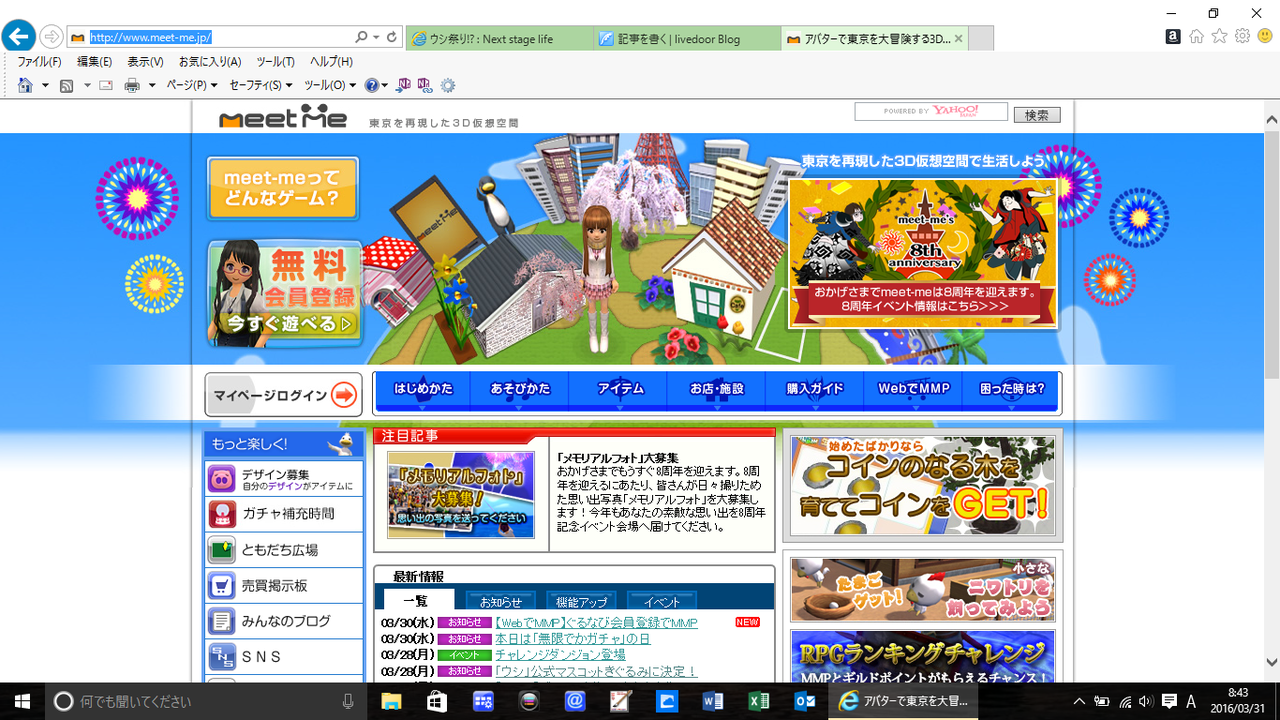Open the ツール(O) dropdown in command bar

(330, 86)
